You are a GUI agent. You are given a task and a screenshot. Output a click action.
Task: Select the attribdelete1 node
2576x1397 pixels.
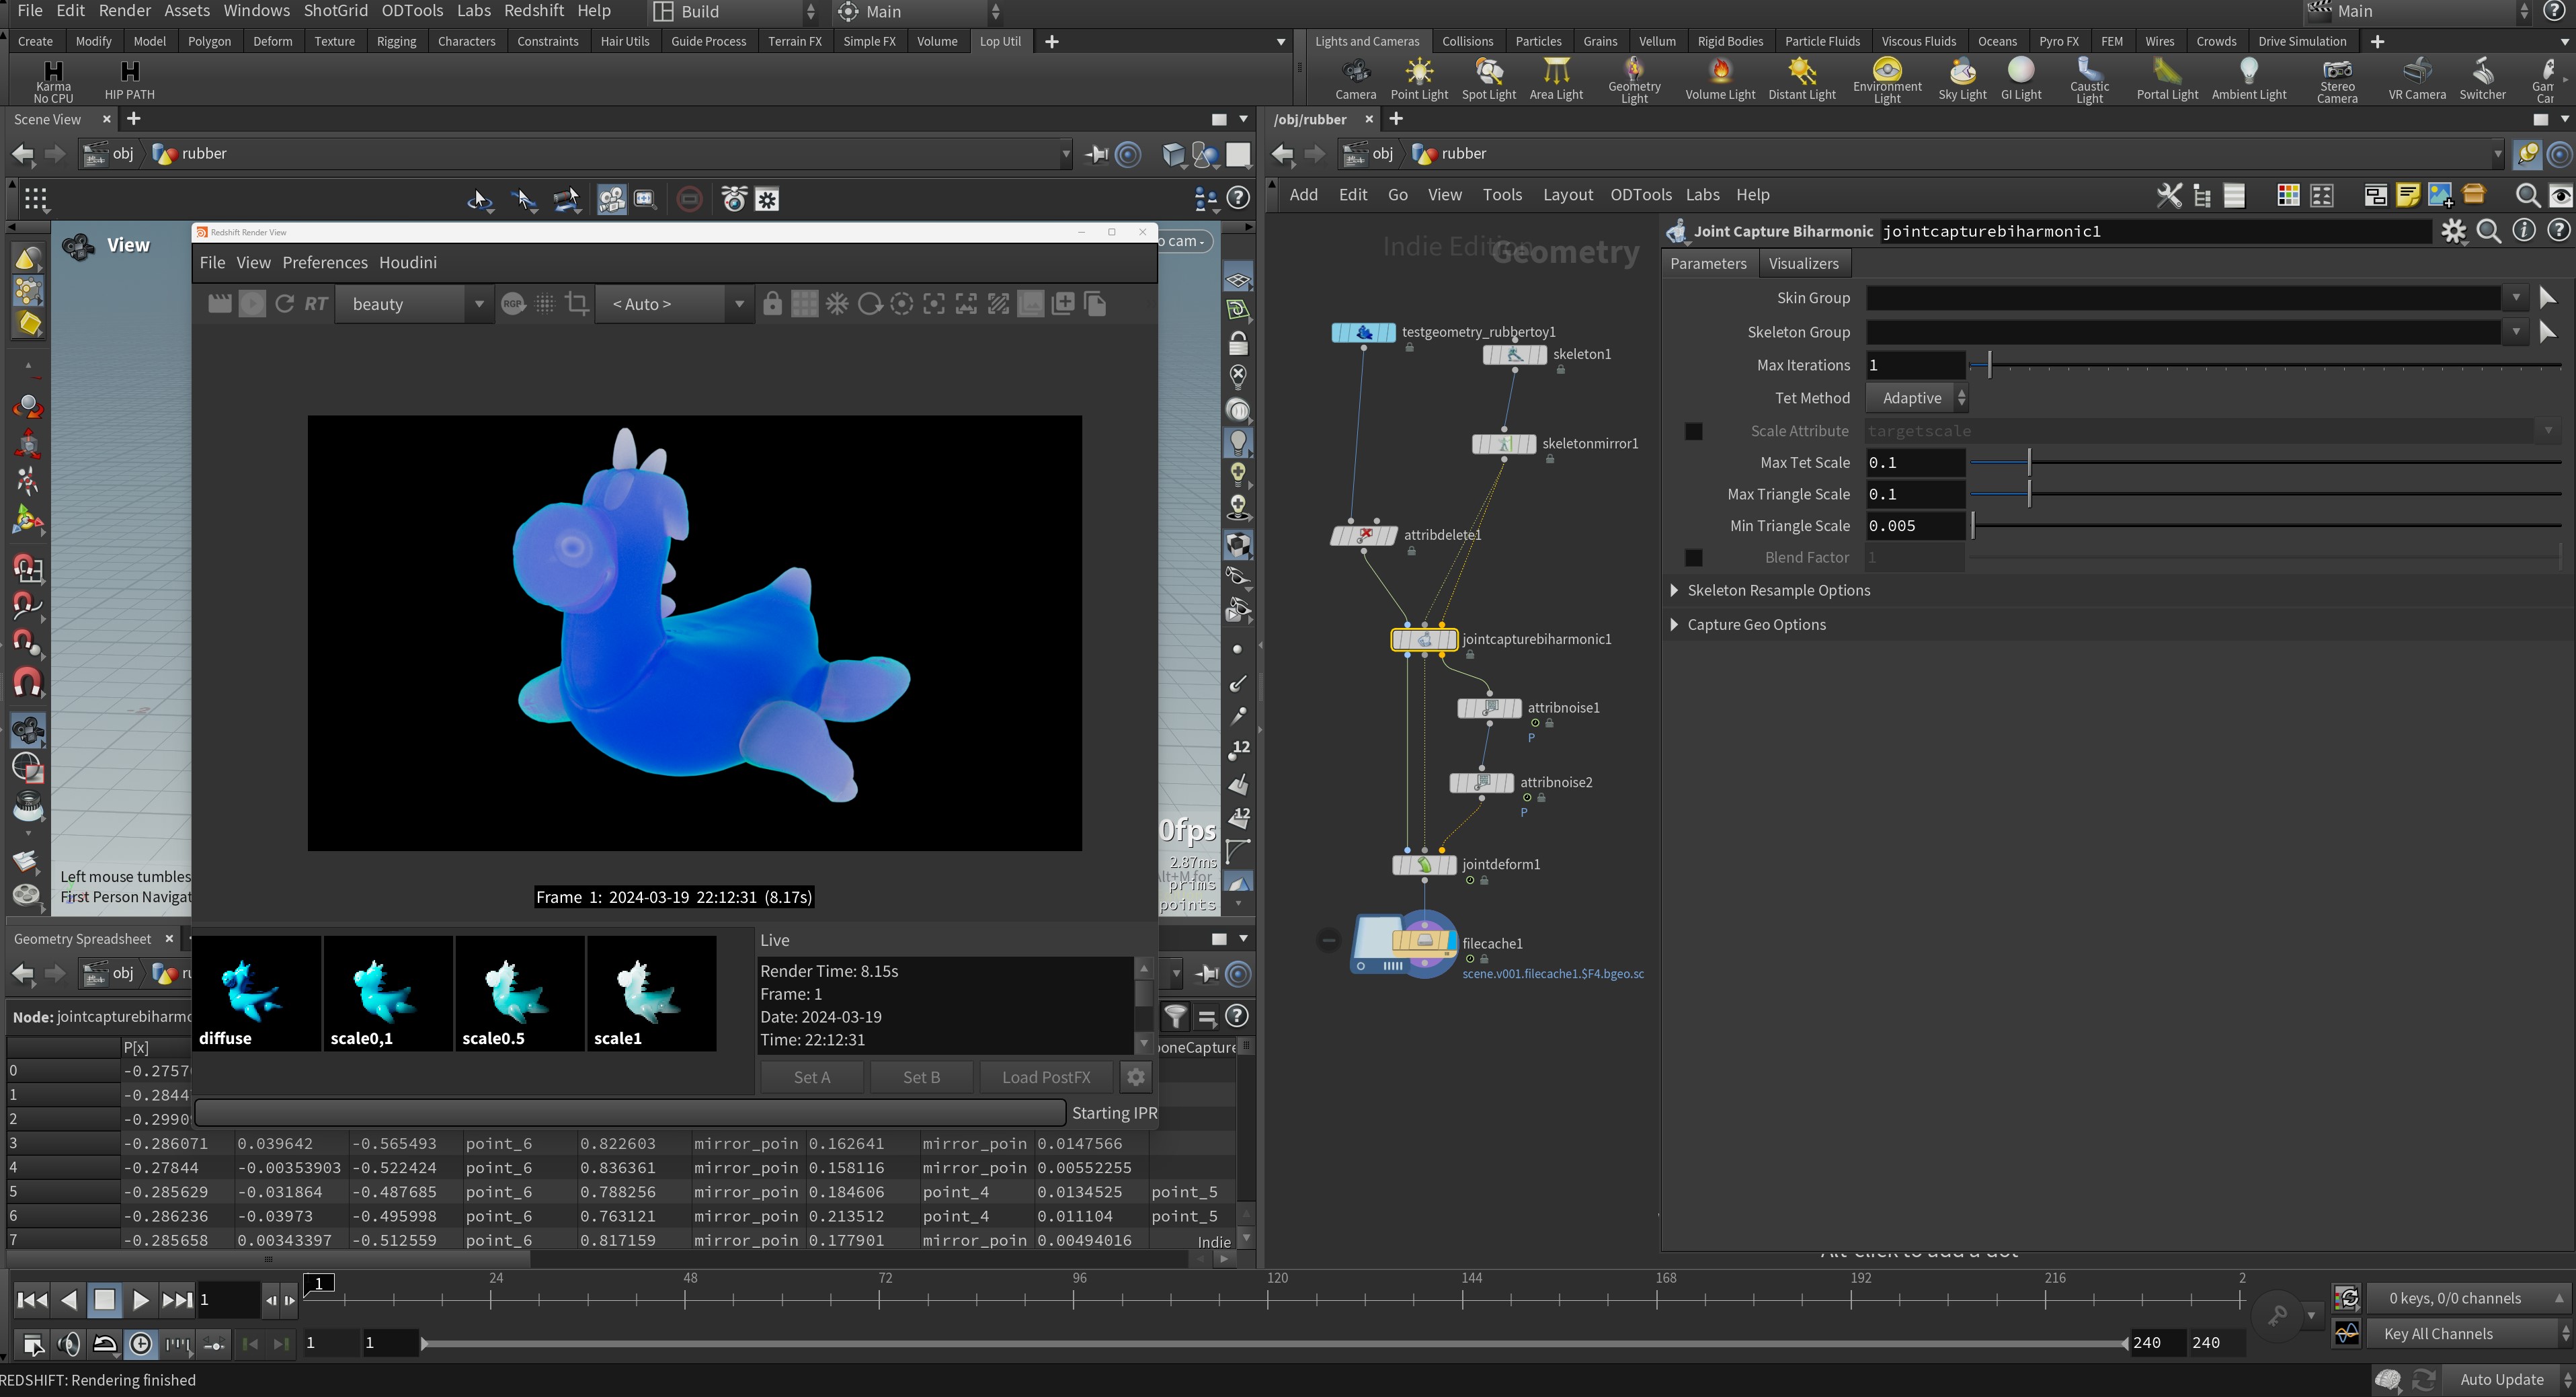1364,535
